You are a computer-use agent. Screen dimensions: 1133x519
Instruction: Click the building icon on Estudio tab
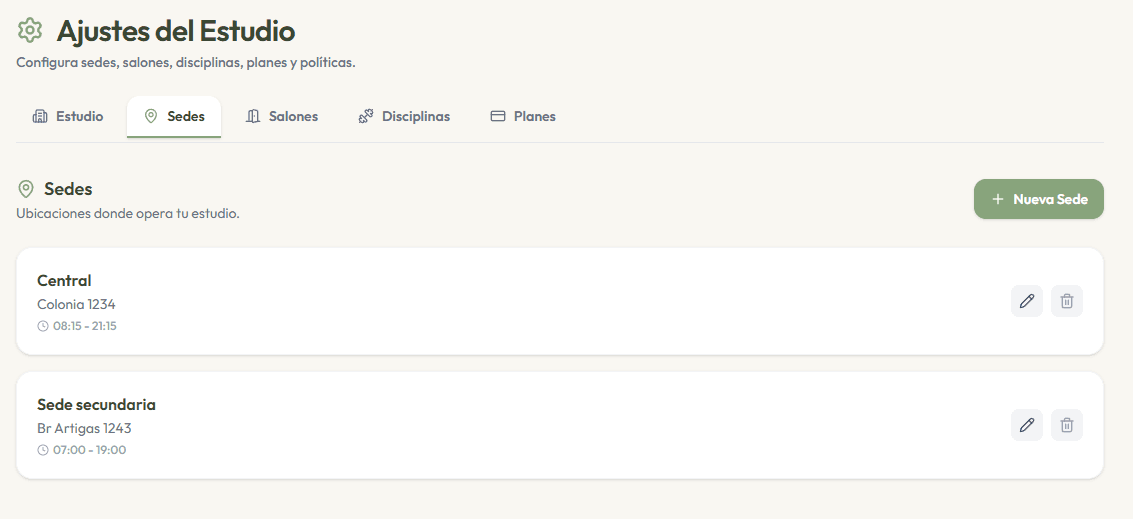(x=40, y=116)
